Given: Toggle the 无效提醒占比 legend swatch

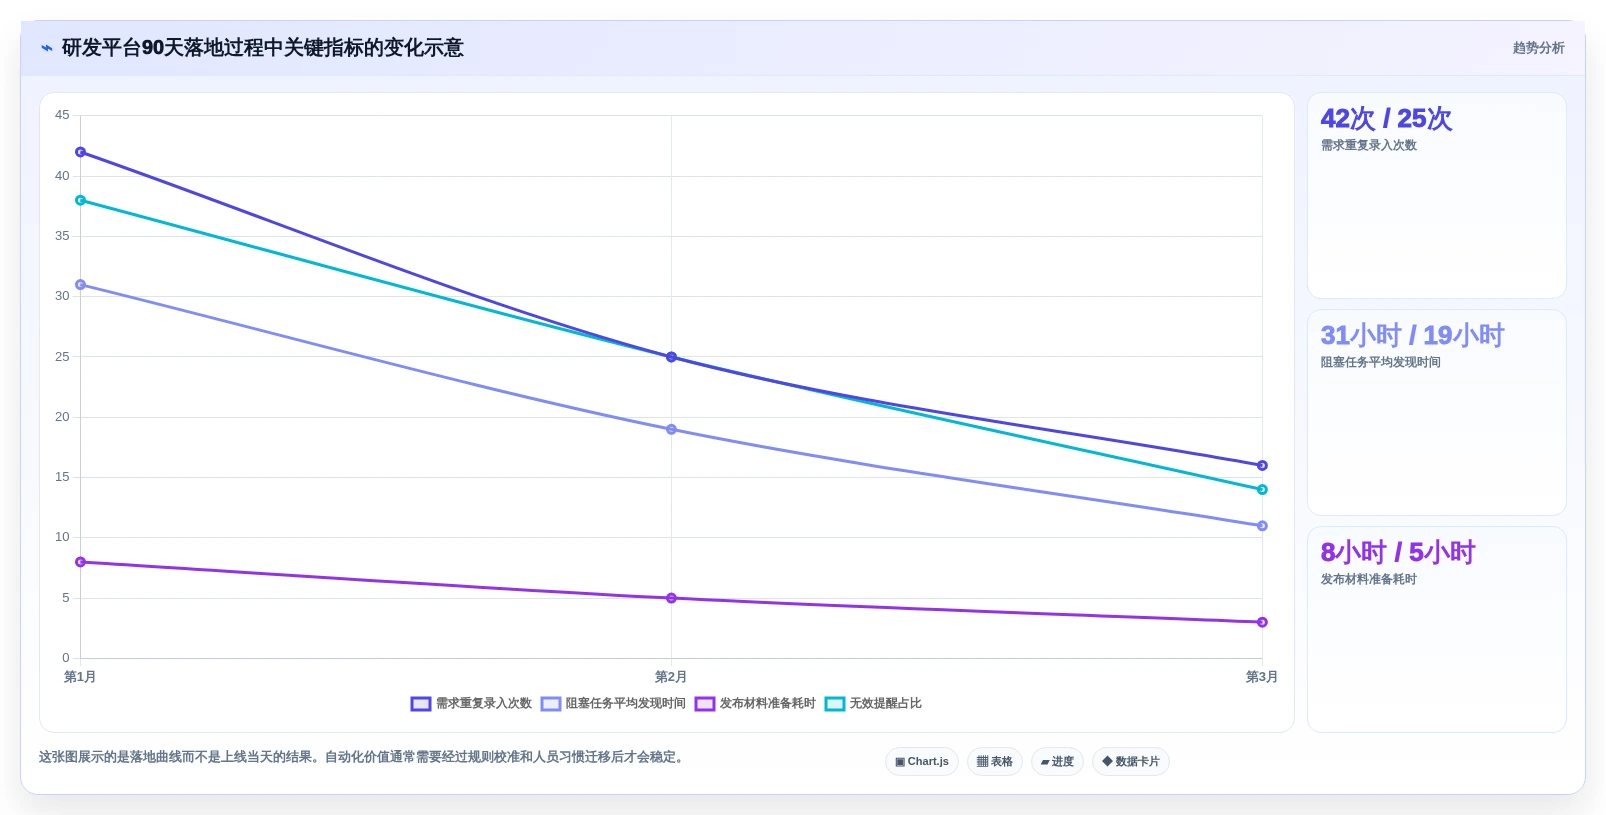Looking at the screenshot, I should (x=835, y=704).
